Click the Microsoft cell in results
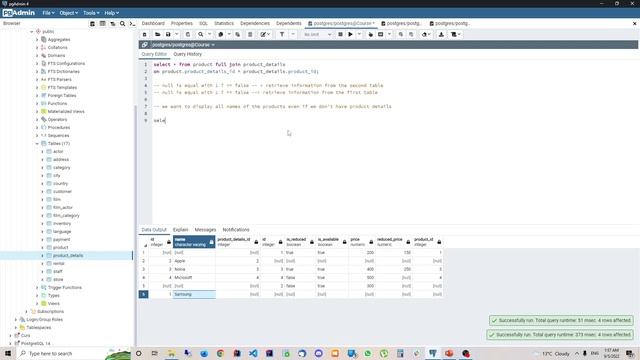640x360 pixels. (x=194, y=278)
